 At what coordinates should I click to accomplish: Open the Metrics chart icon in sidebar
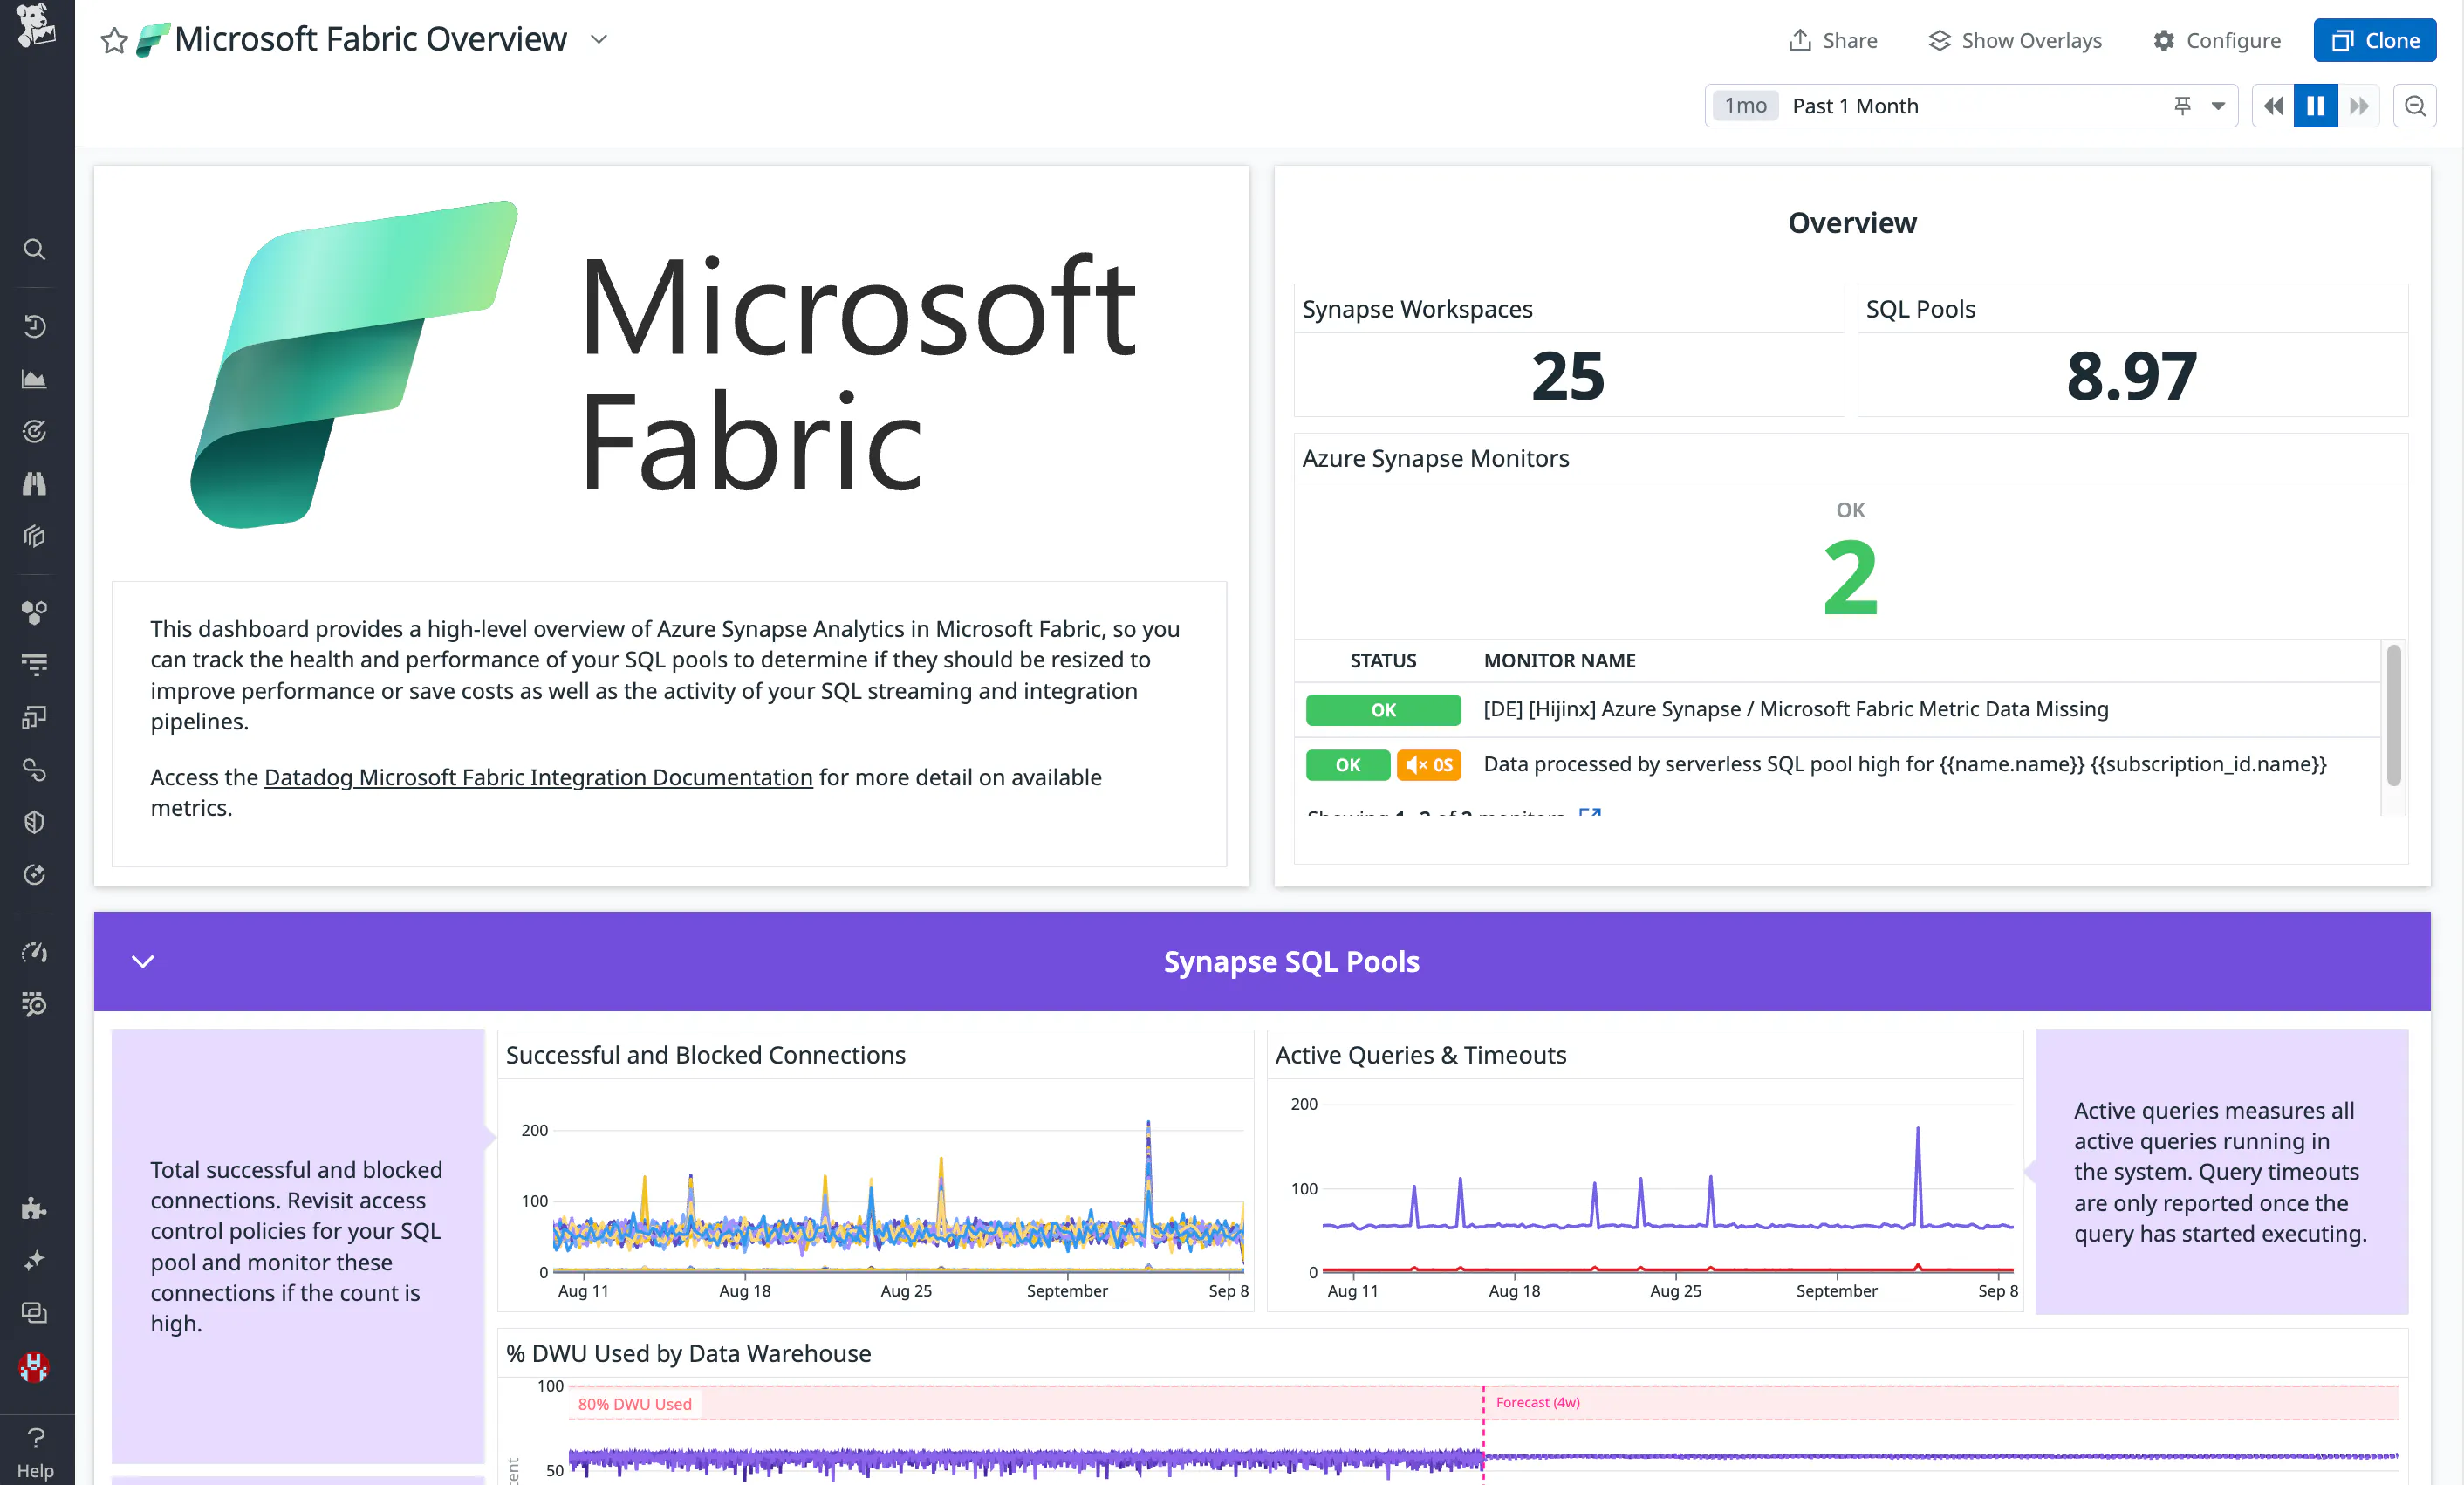pos(35,379)
